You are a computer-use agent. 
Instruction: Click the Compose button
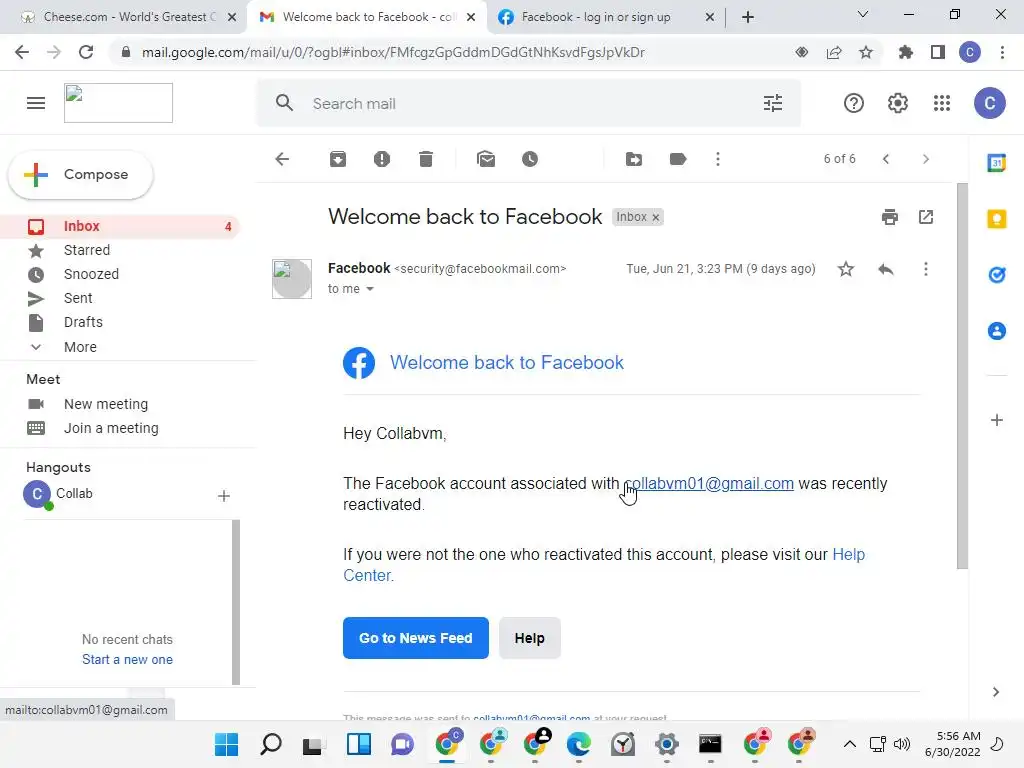point(80,174)
